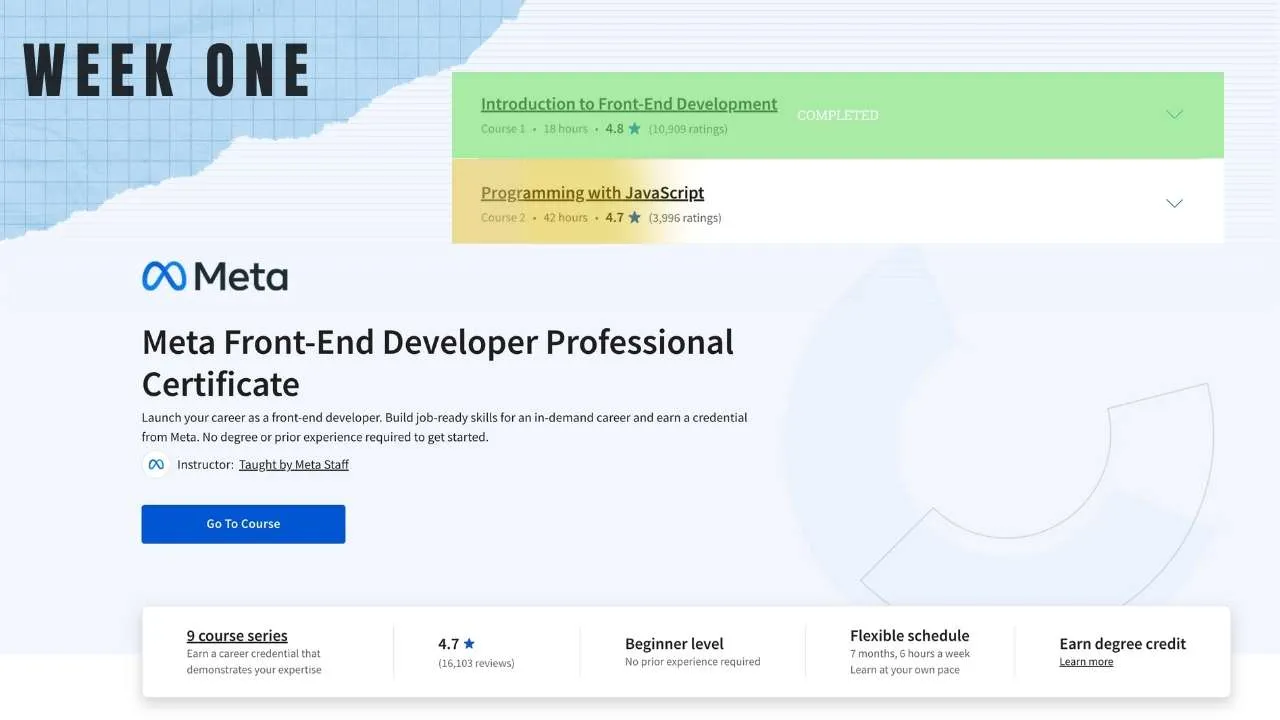
Task: Click the Earn degree credit heading
Action: coord(1123,644)
